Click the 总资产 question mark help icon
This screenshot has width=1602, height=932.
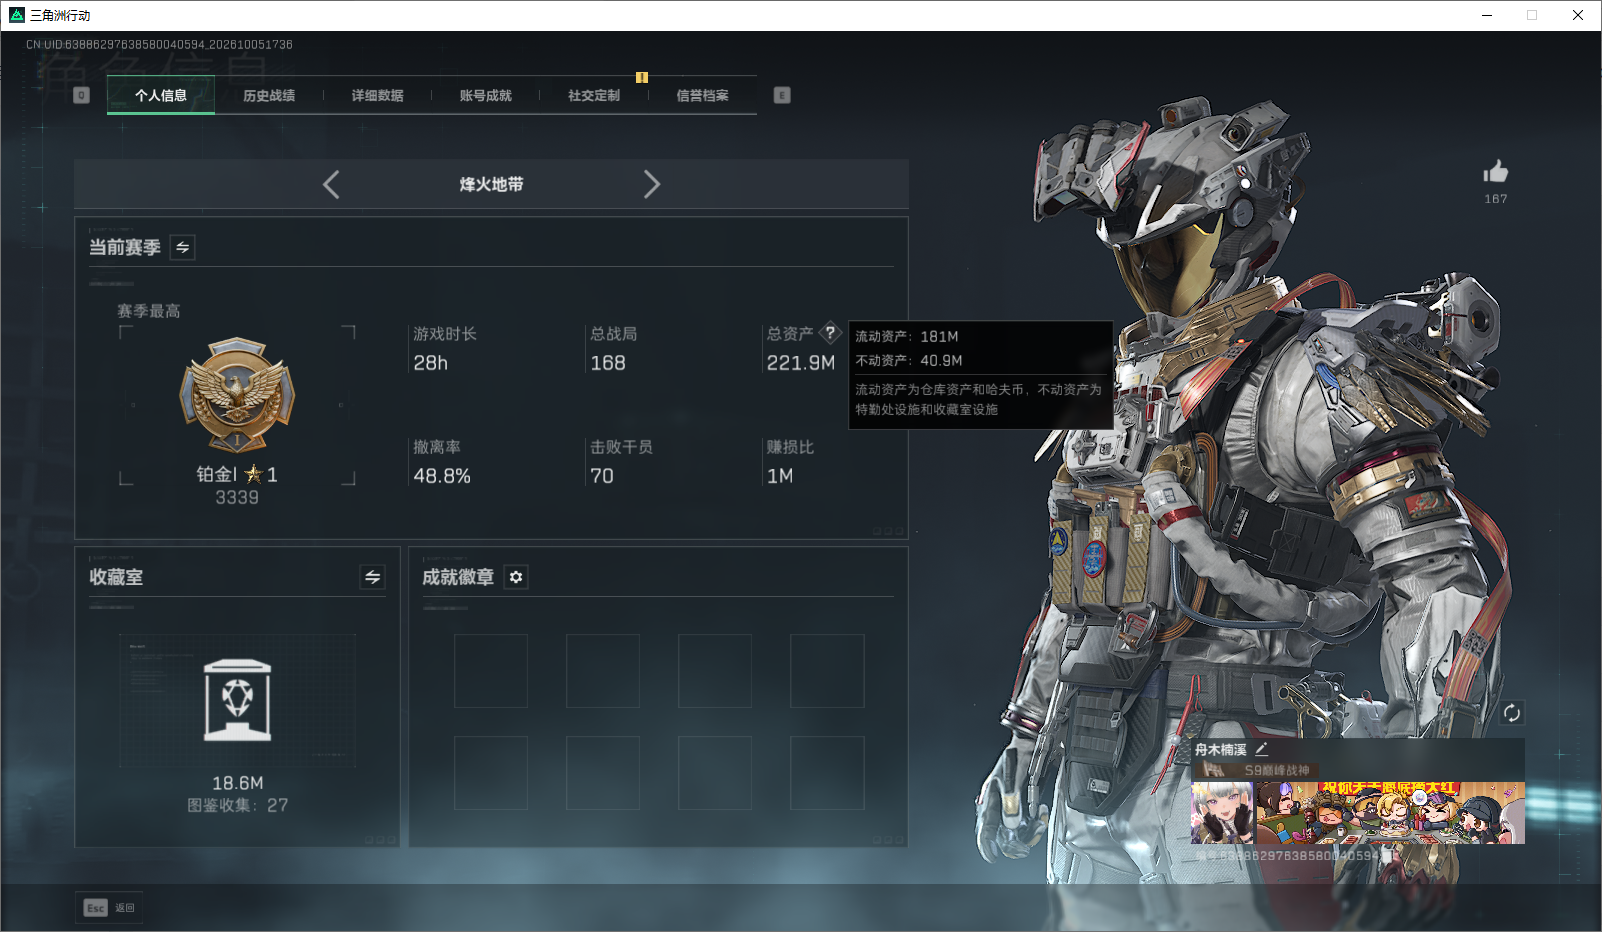830,333
